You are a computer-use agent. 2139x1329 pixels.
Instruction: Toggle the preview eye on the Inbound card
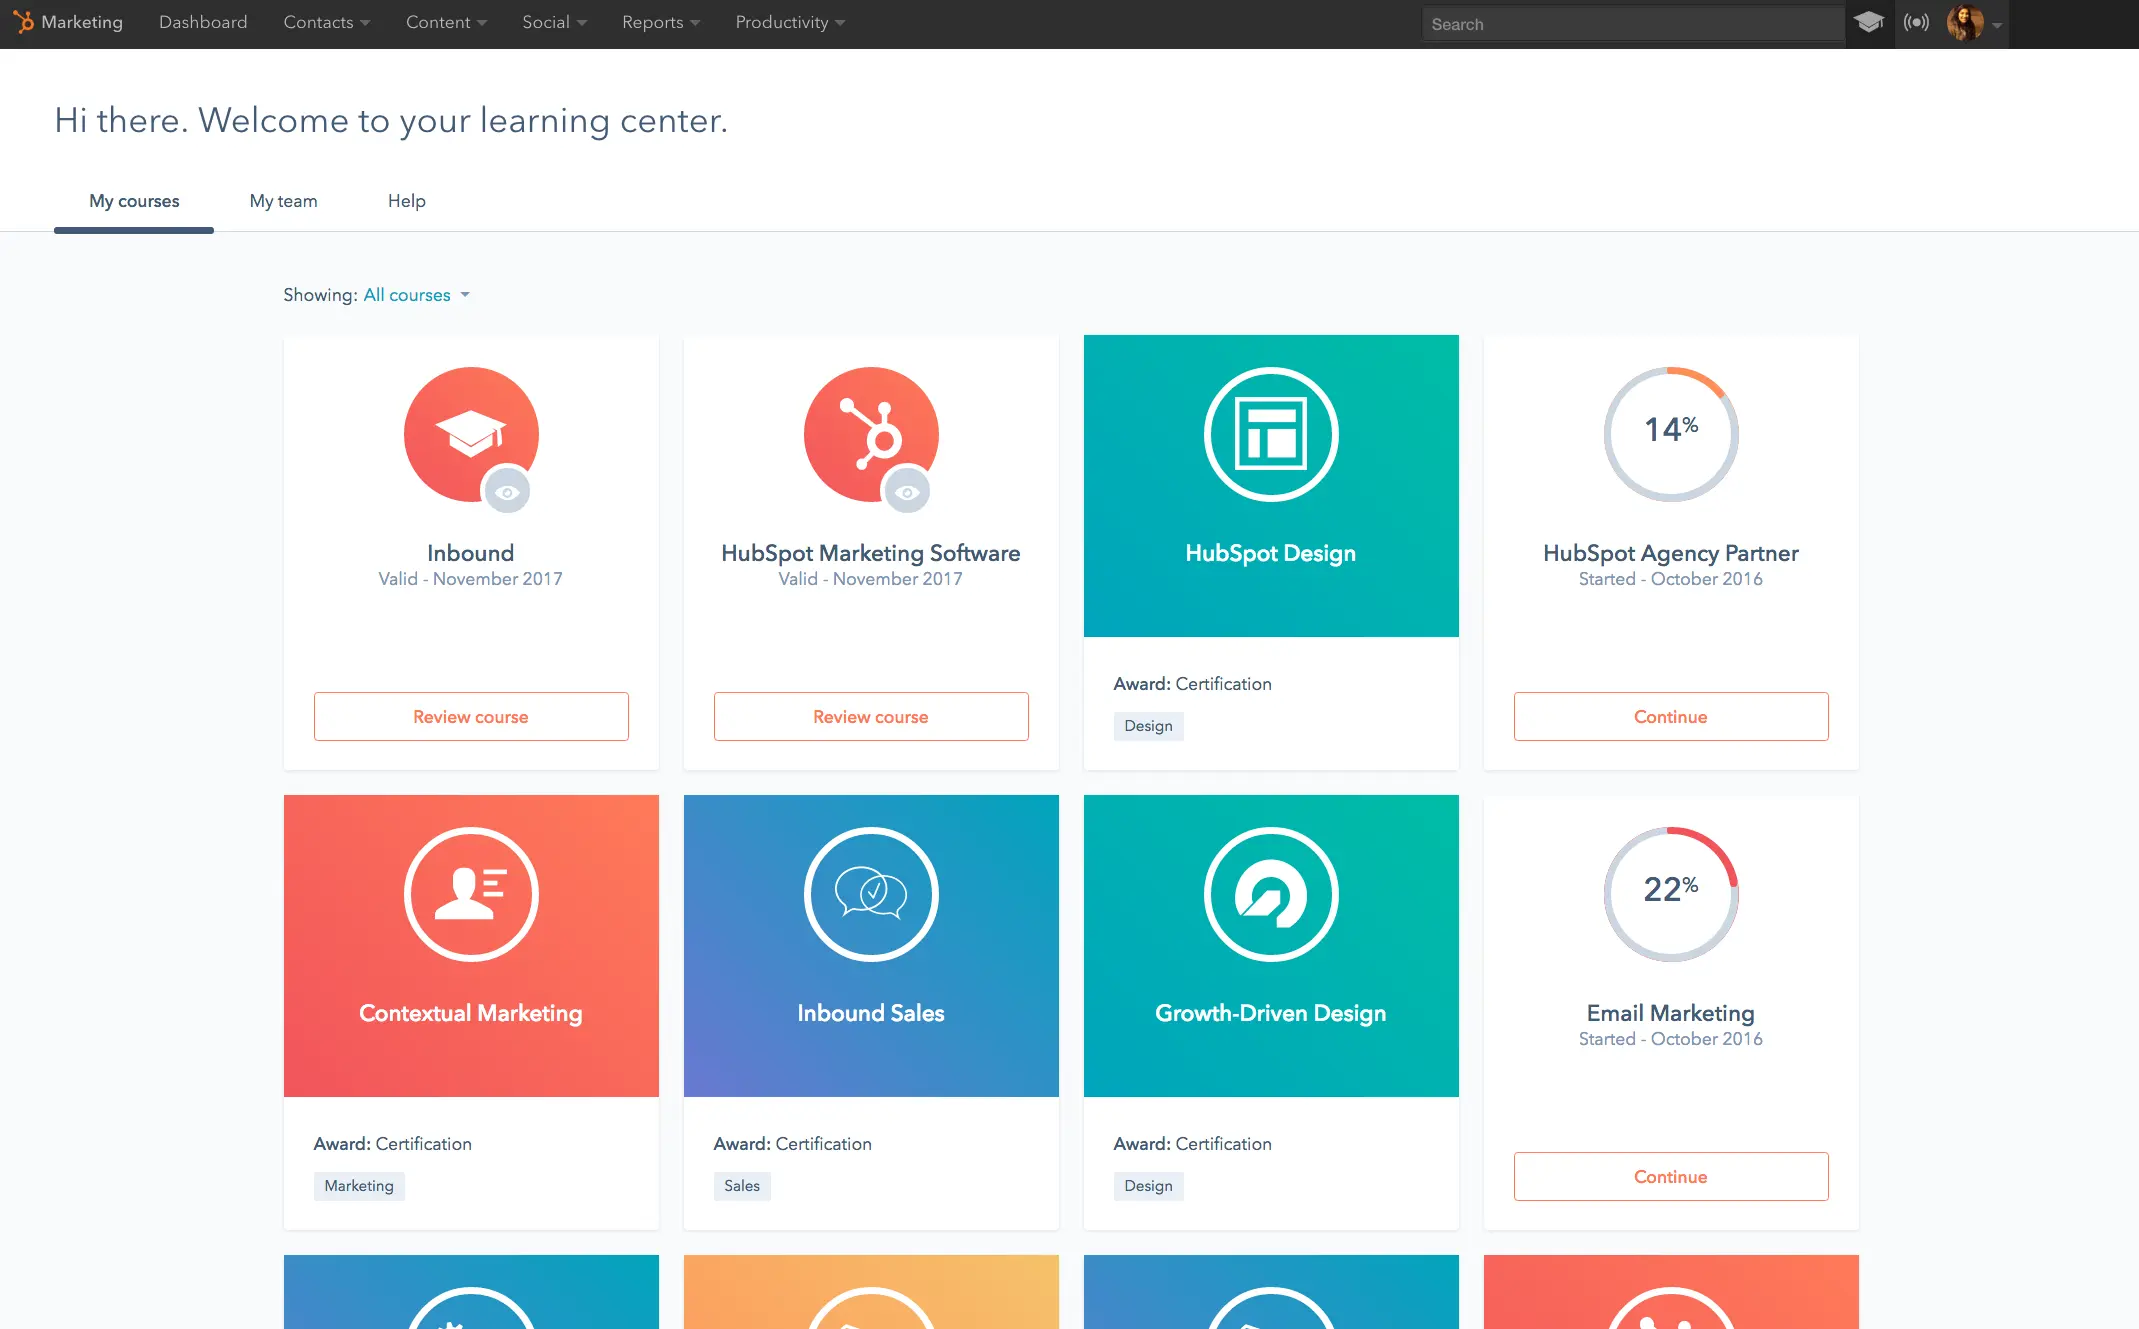(x=508, y=491)
